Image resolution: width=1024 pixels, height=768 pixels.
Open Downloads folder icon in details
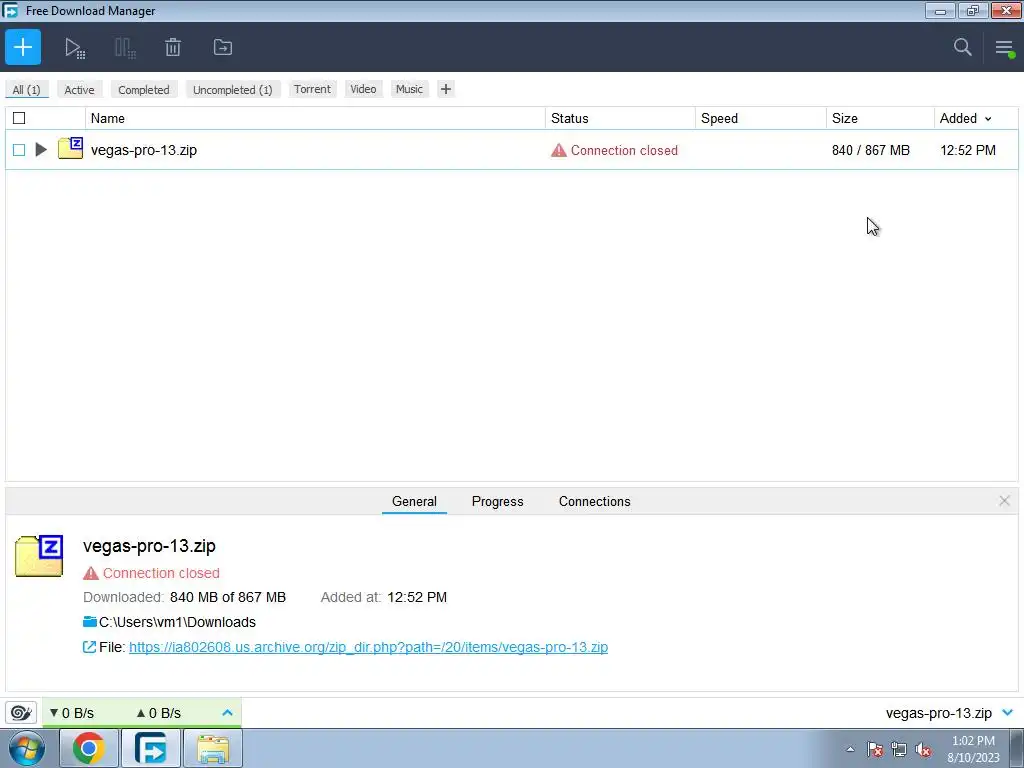89,621
